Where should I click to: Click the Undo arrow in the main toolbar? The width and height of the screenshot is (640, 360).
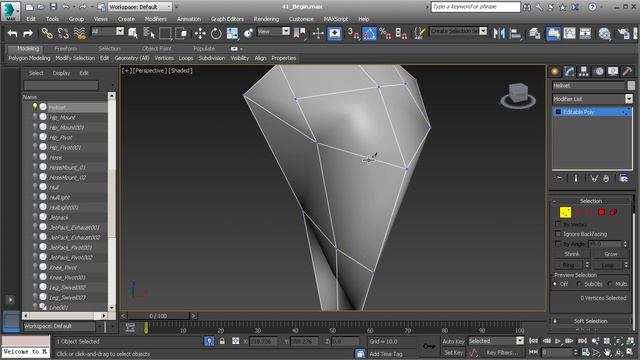coord(12,33)
